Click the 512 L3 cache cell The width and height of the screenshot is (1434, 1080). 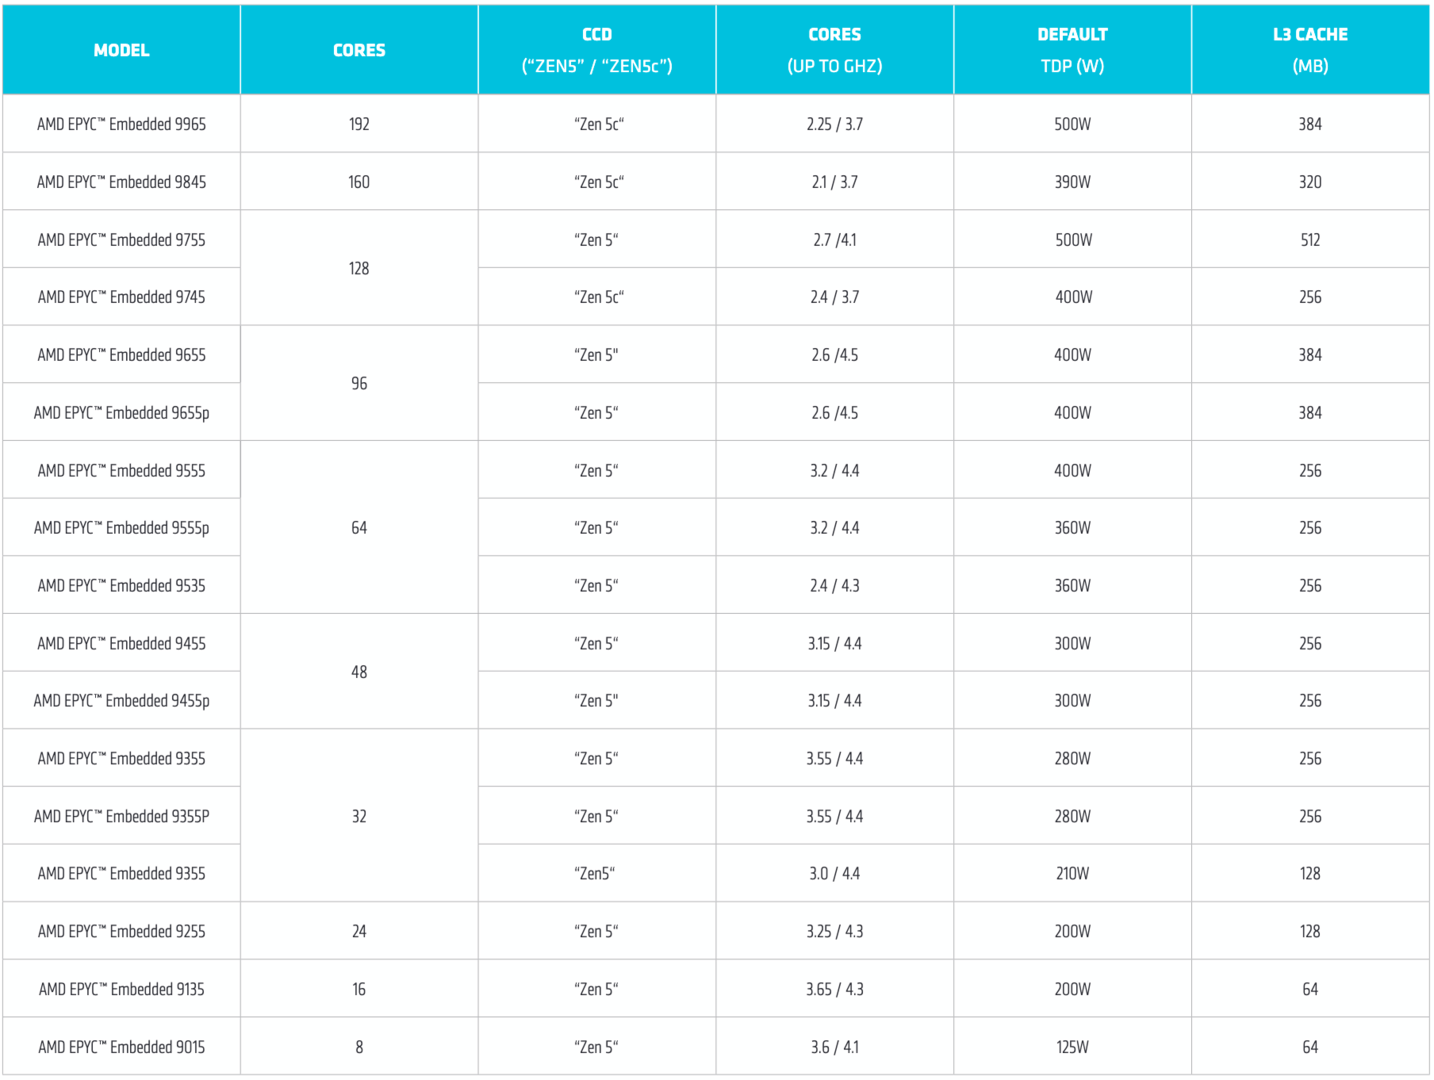1310,240
